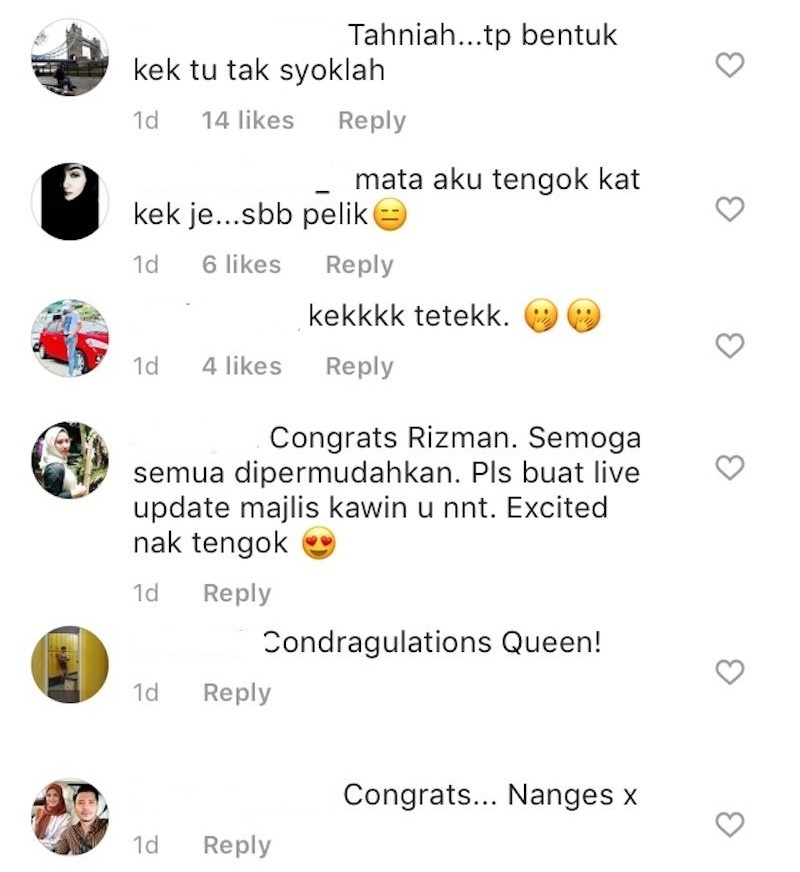
Task: Reply to the 'Congrats... Nanges x' comment
Action: coord(237,846)
